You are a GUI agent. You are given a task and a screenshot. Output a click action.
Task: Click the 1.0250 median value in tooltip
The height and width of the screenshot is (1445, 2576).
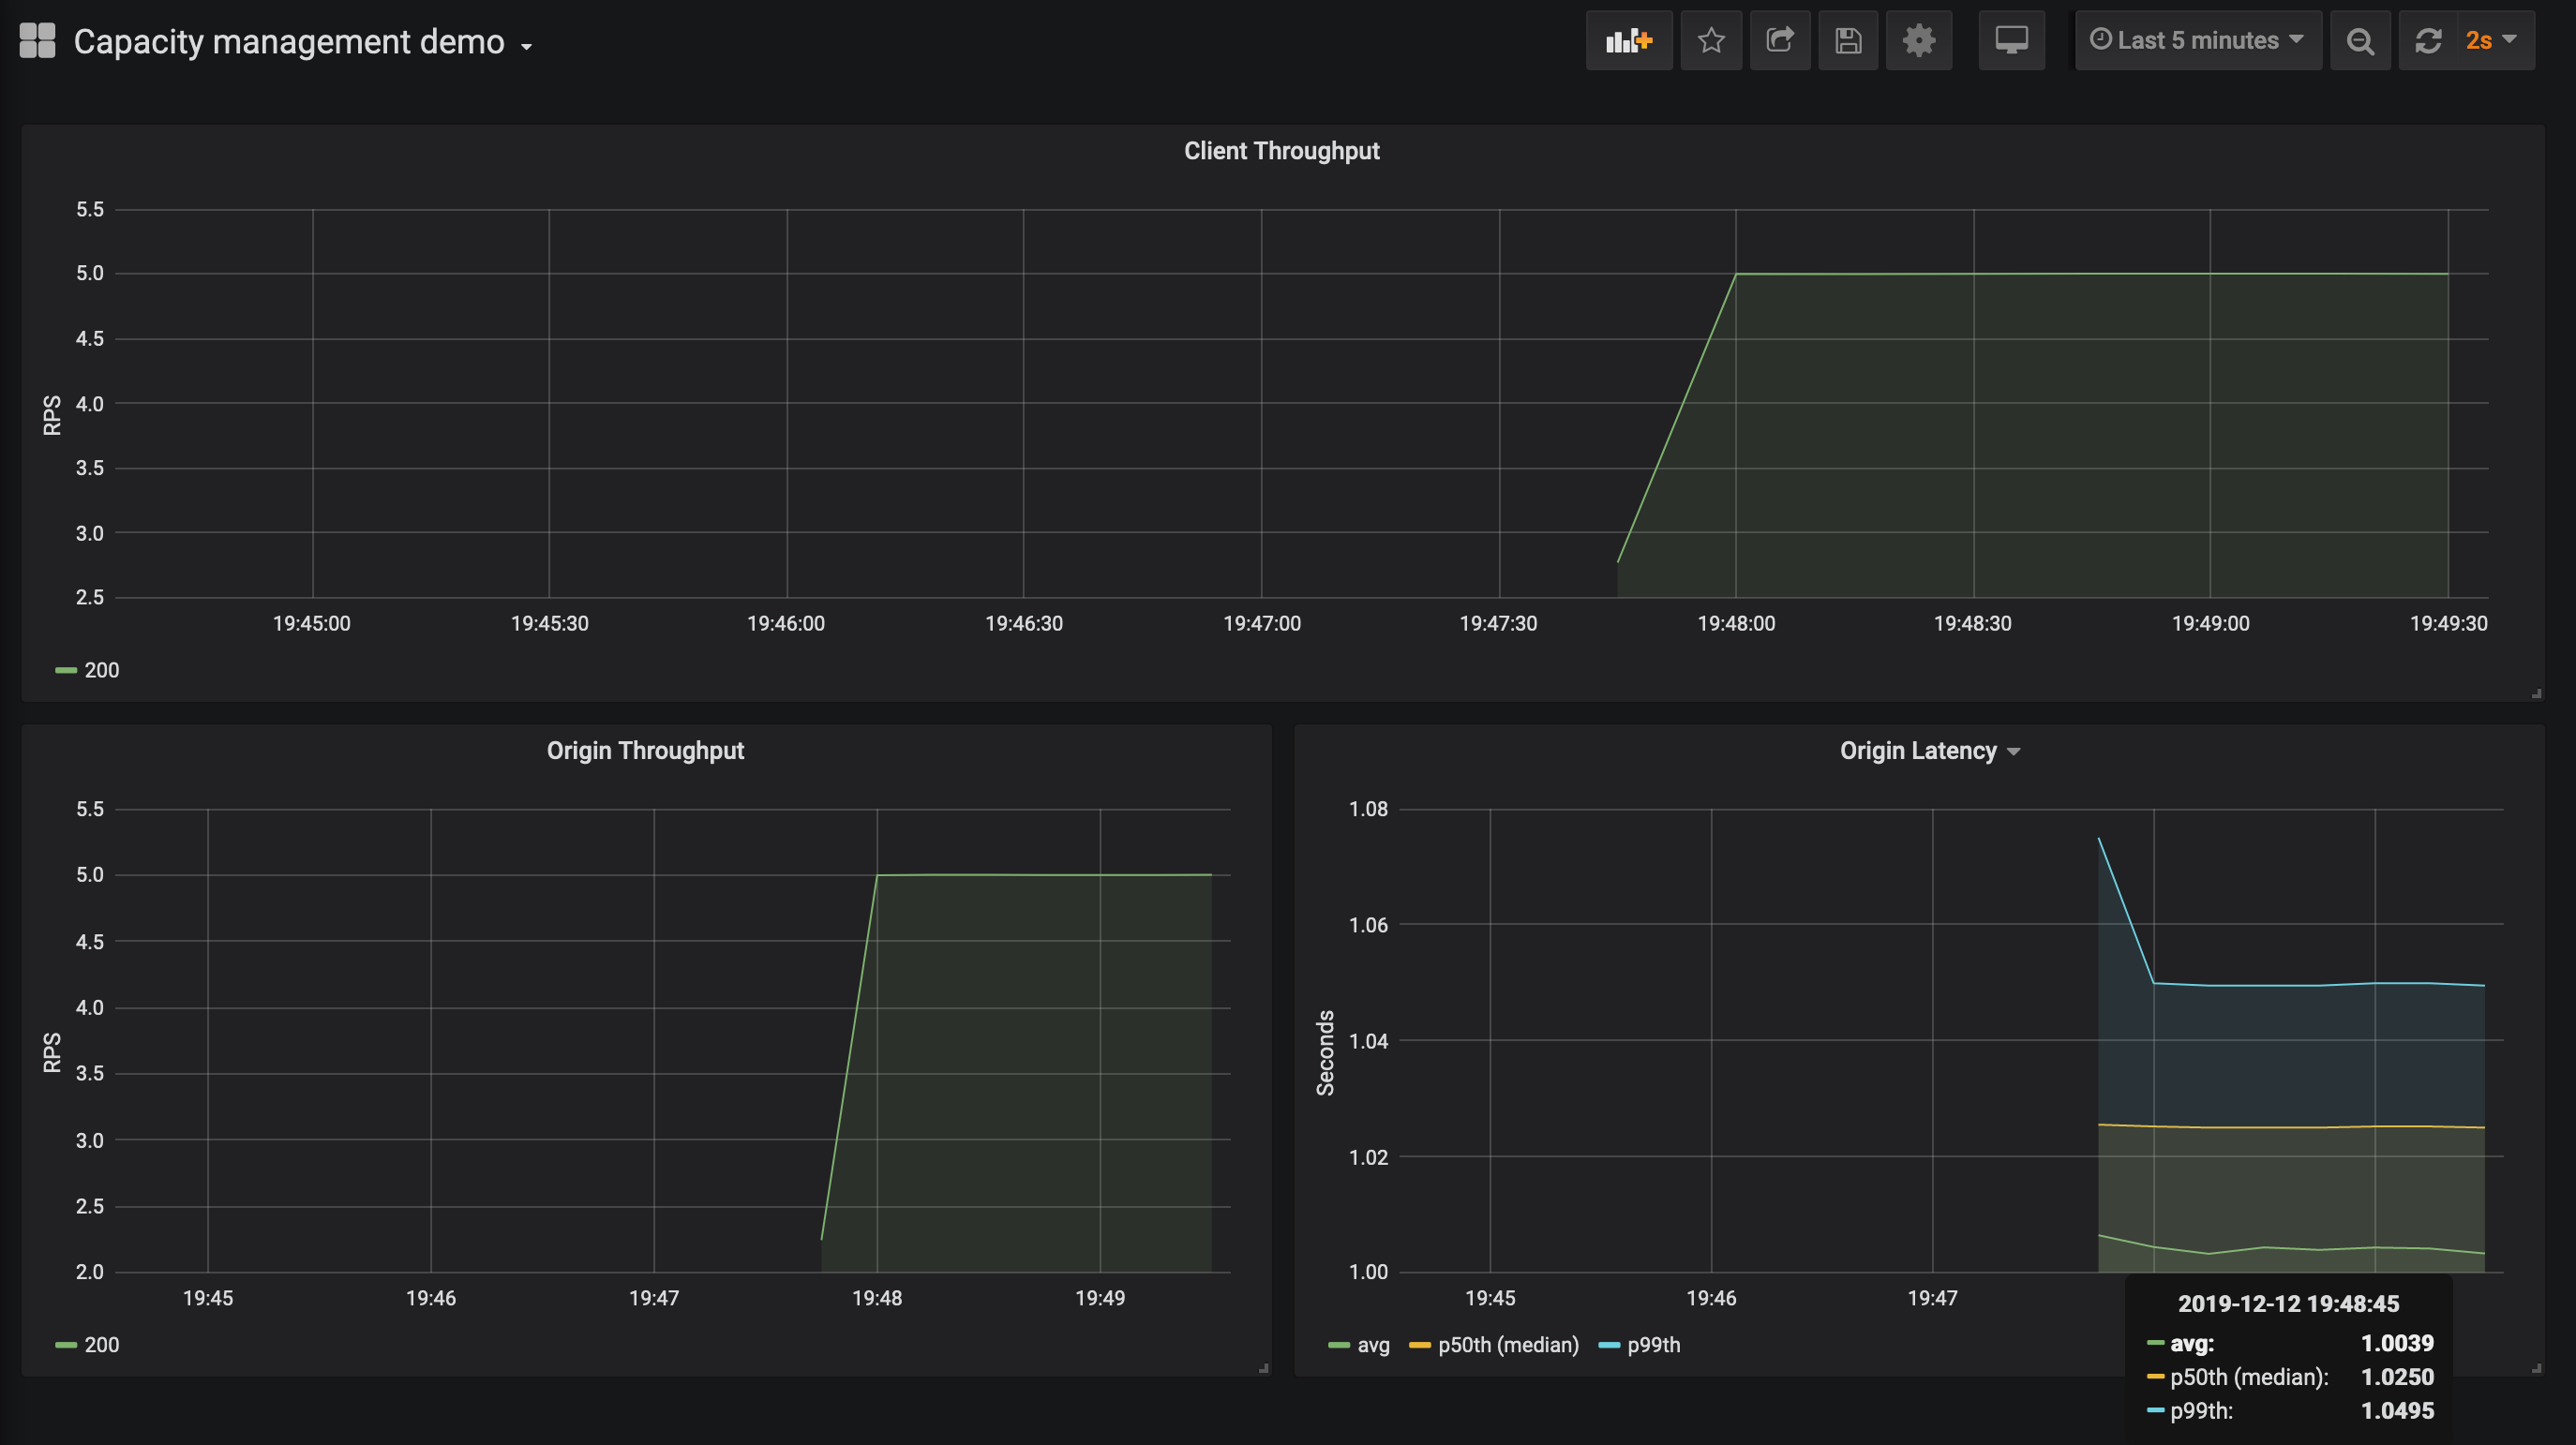pyautogui.click(x=2397, y=1377)
